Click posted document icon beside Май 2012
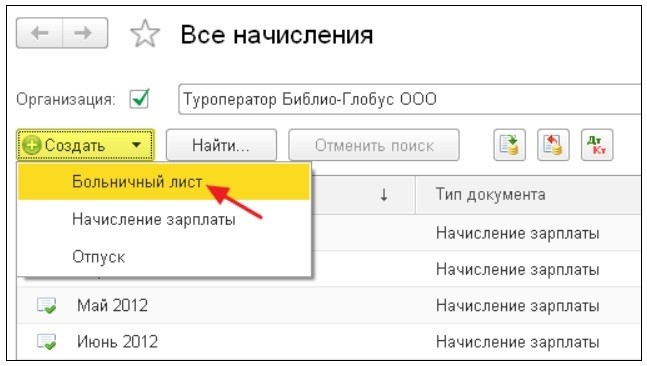Viewport: 647px width, 366px height. [46, 306]
